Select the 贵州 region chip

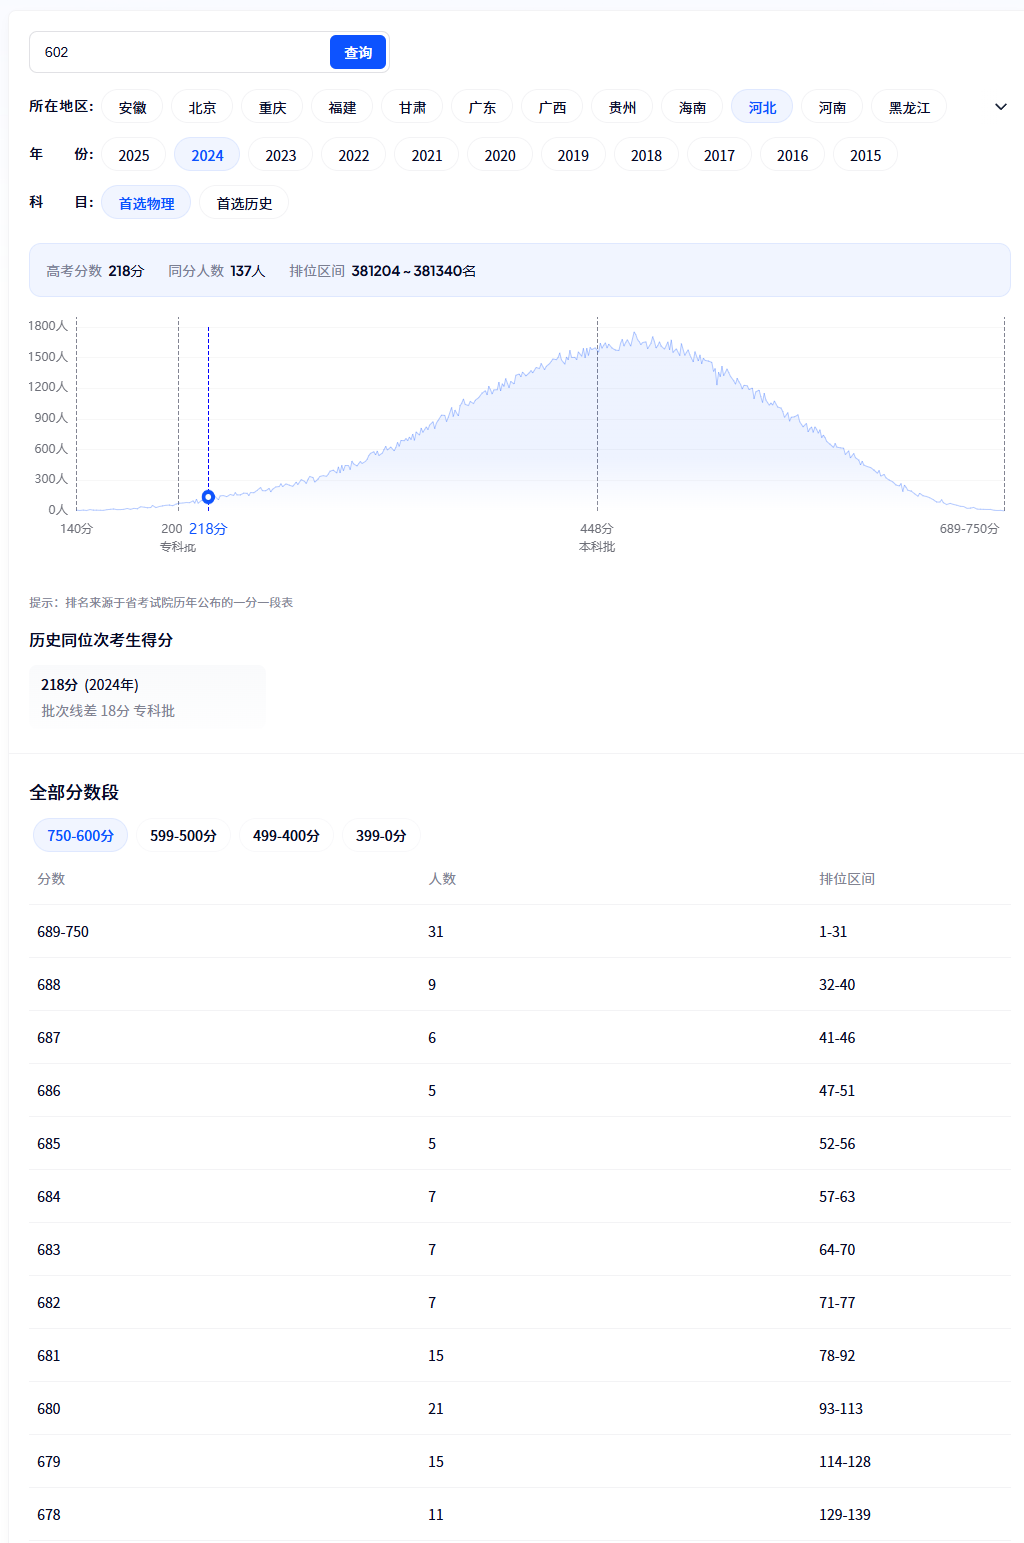coord(621,106)
